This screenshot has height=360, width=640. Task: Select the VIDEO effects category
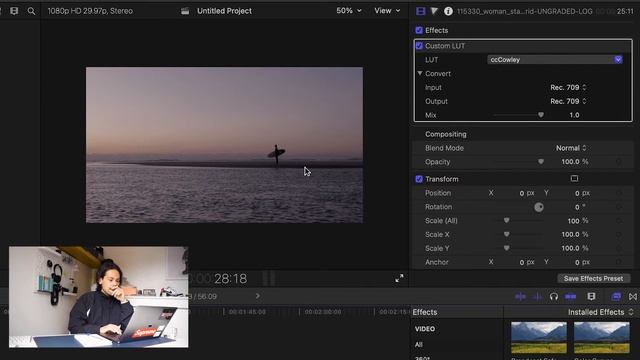tap(425, 329)
